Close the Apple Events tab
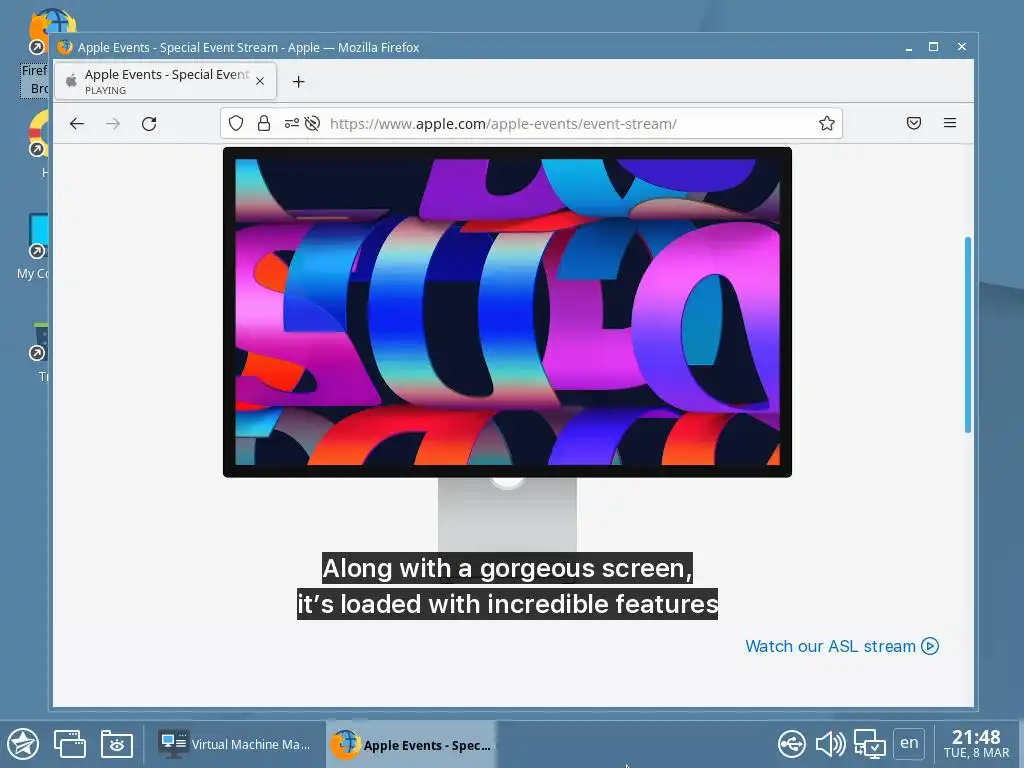Viewport: 1024px width, 768px height. click(x=260, y=81)
